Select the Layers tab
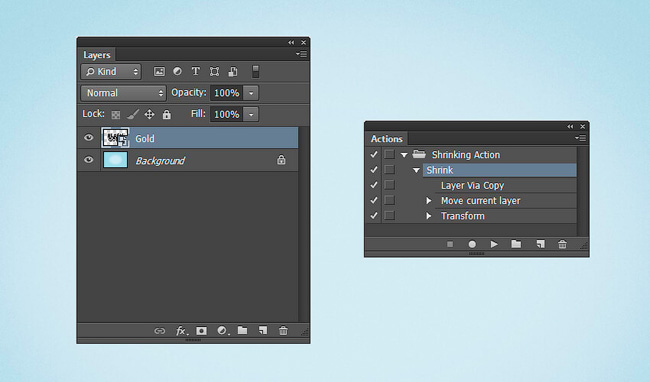The width and height of the screenshot is (650, 382). pos(97,55)
